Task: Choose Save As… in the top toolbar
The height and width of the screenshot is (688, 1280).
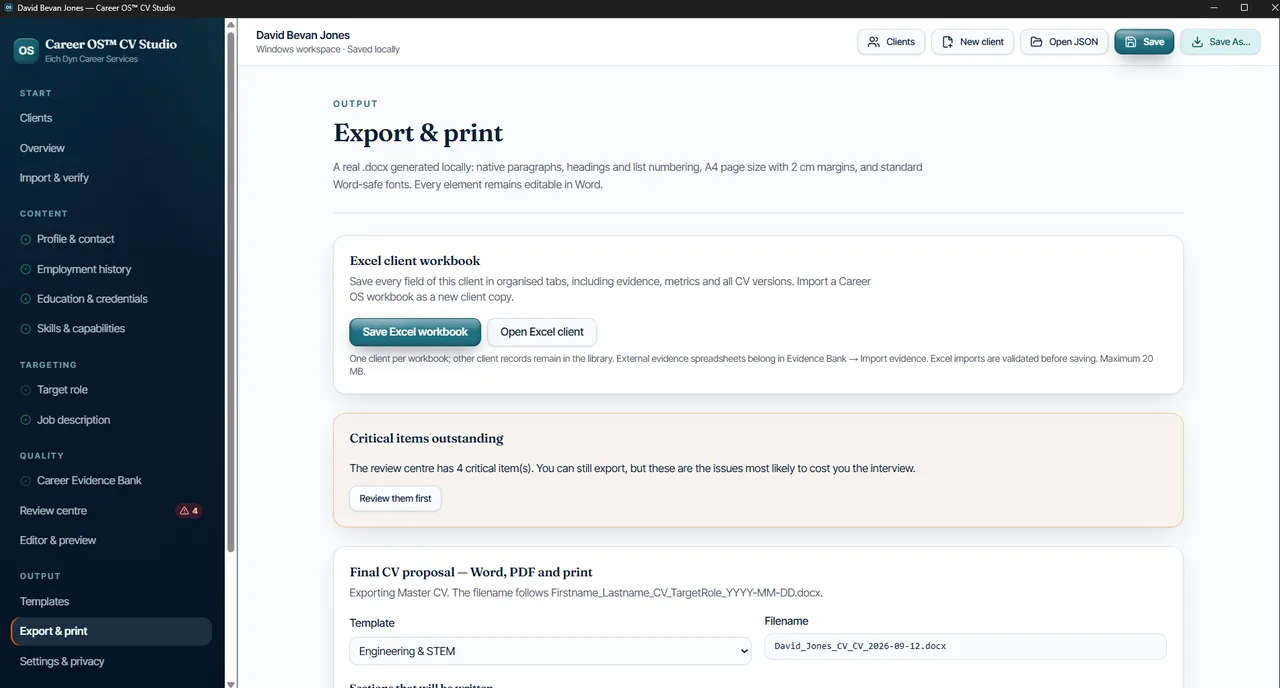Action: pyautogui.click(x=1220, y=42)
